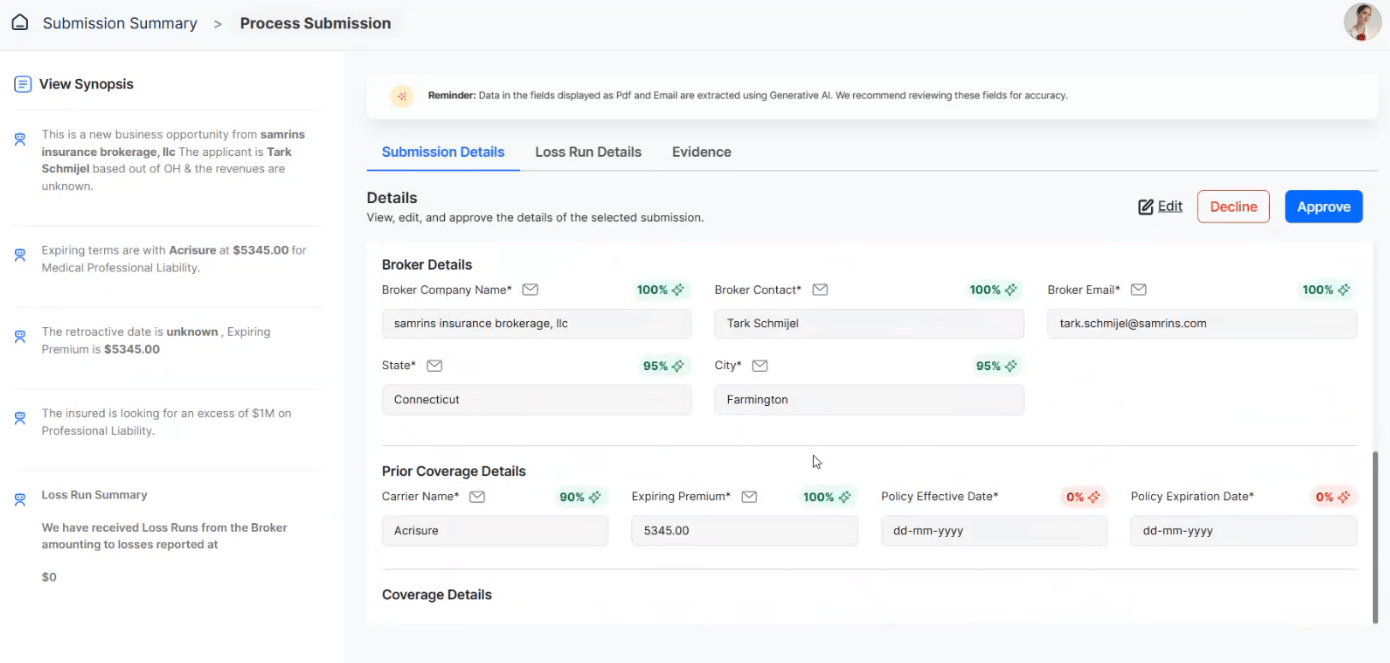Click the 0% confidence badge for Policy Effective Date
The width and height of the screenshot is (1390, 663).
pos(1083,497)
